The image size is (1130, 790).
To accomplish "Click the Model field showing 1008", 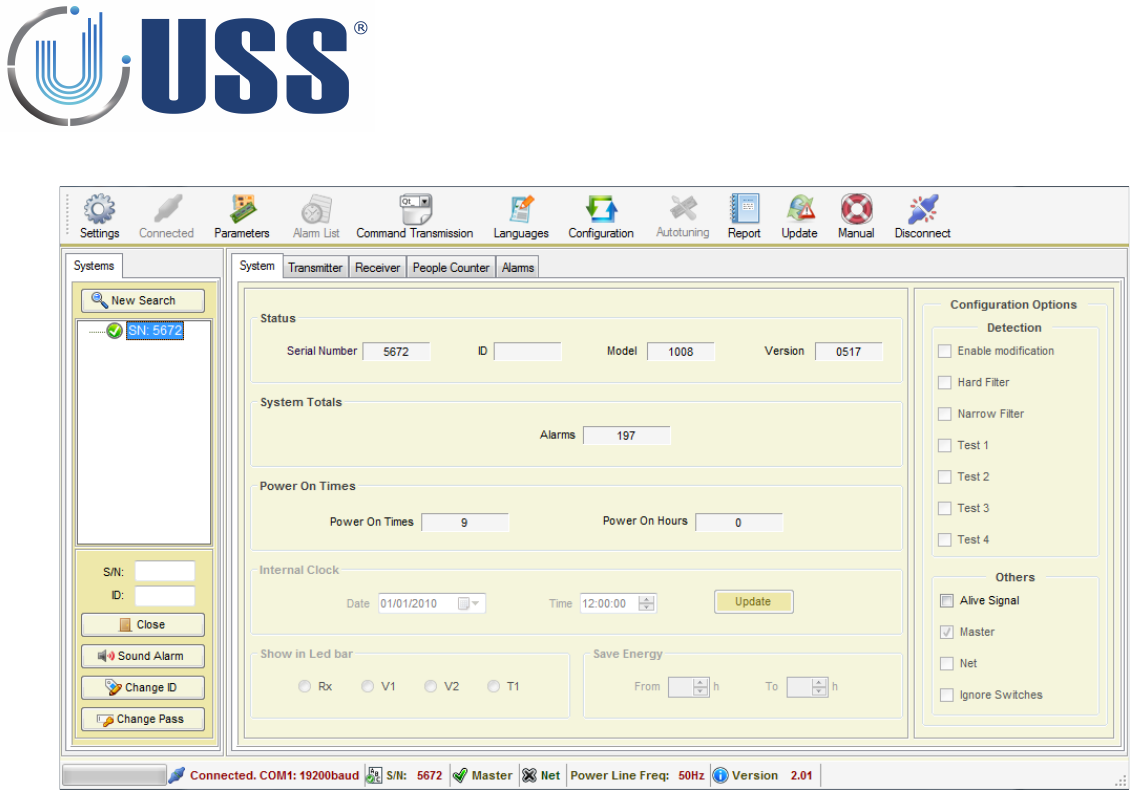I will [x=681, y=352].
